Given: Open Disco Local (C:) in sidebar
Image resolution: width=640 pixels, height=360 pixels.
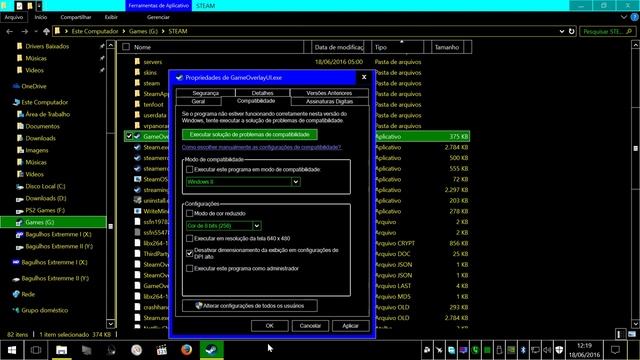Looking at the screenshot, I should [45, 186].
